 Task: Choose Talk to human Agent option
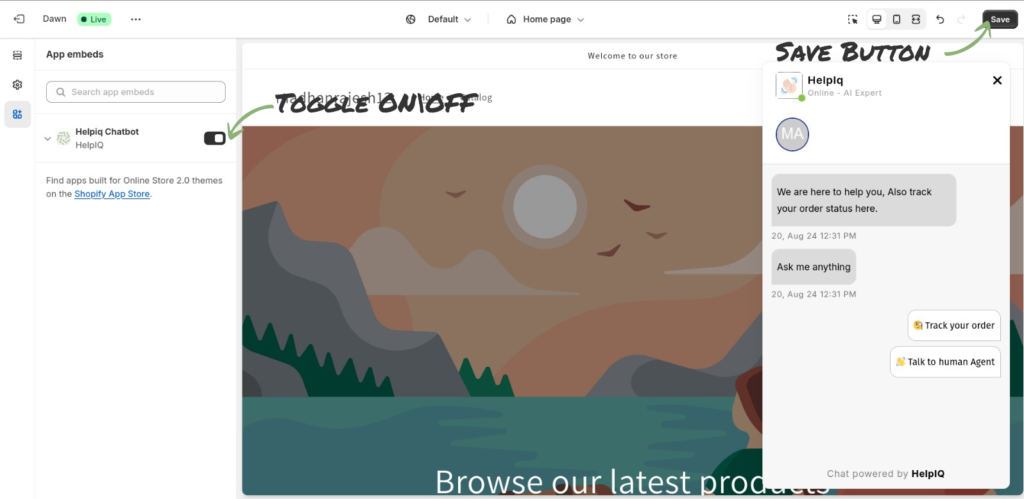click(945, 362)
